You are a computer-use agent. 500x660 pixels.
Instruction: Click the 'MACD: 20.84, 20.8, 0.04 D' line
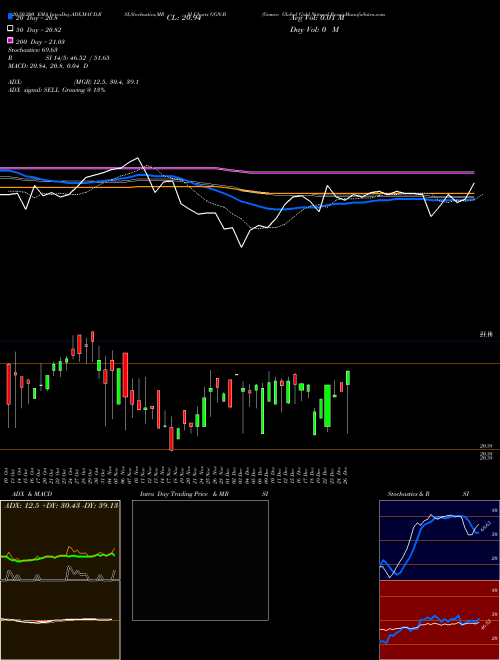(48, 66)
